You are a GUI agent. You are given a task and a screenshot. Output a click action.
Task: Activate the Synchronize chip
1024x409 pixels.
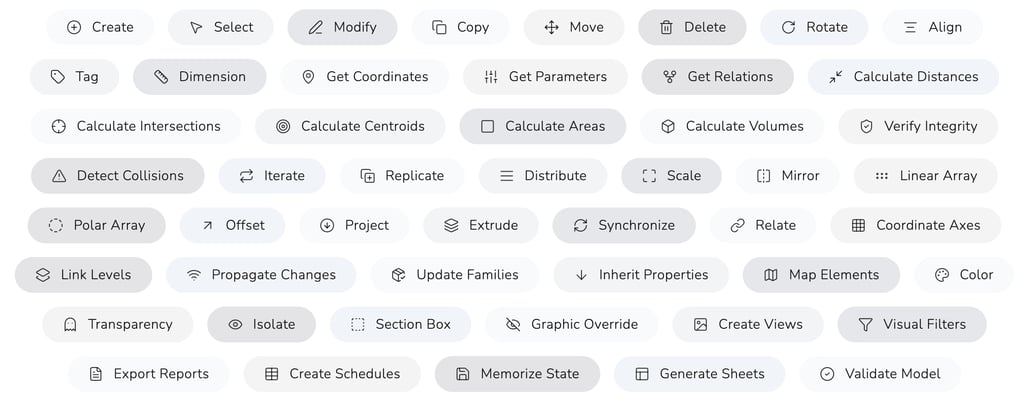pos(623,225)
